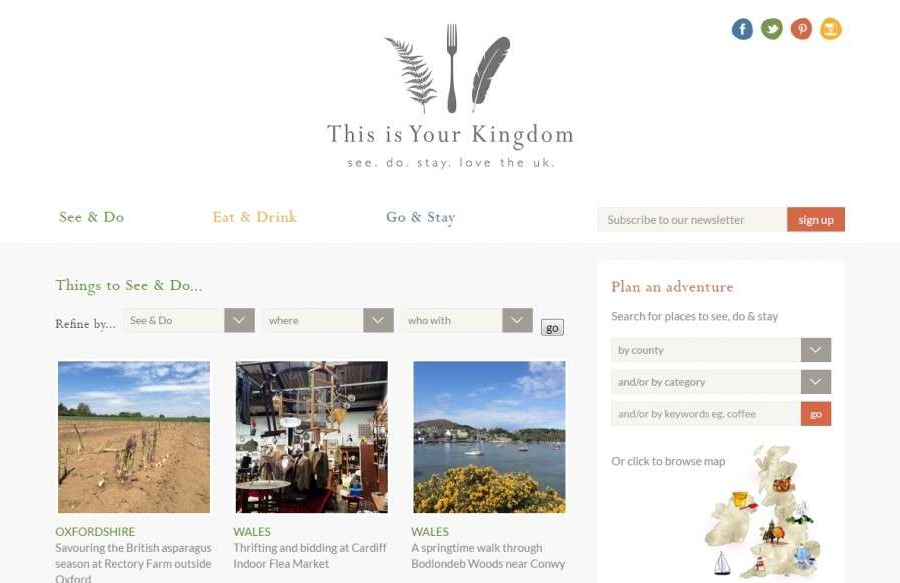Focus the newsletter subscription email field
This screenshot has height=583, width=900.
tap(692, 220)
